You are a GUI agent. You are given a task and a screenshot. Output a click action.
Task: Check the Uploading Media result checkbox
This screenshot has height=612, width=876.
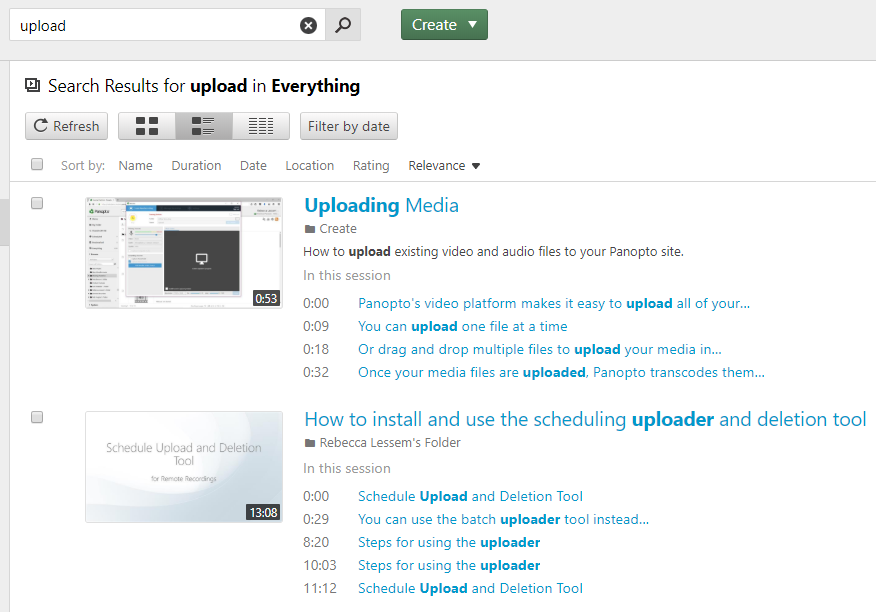(37, 202)
